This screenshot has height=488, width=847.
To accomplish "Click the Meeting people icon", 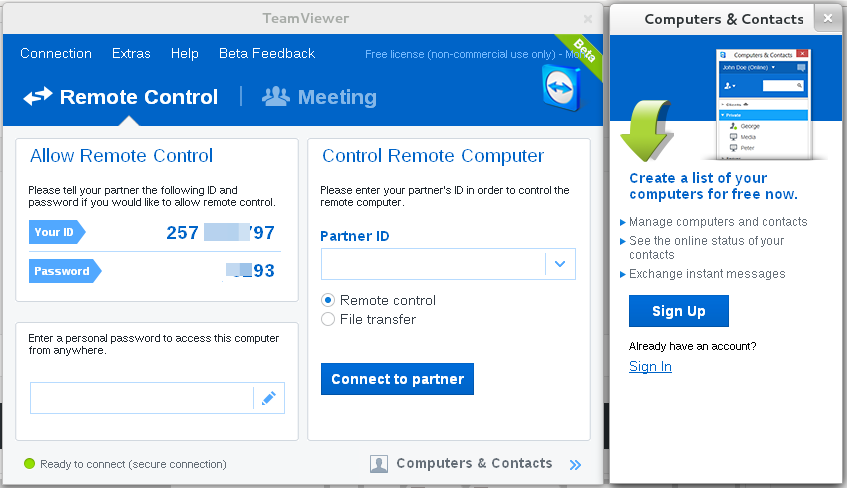I will click(275, 96).
